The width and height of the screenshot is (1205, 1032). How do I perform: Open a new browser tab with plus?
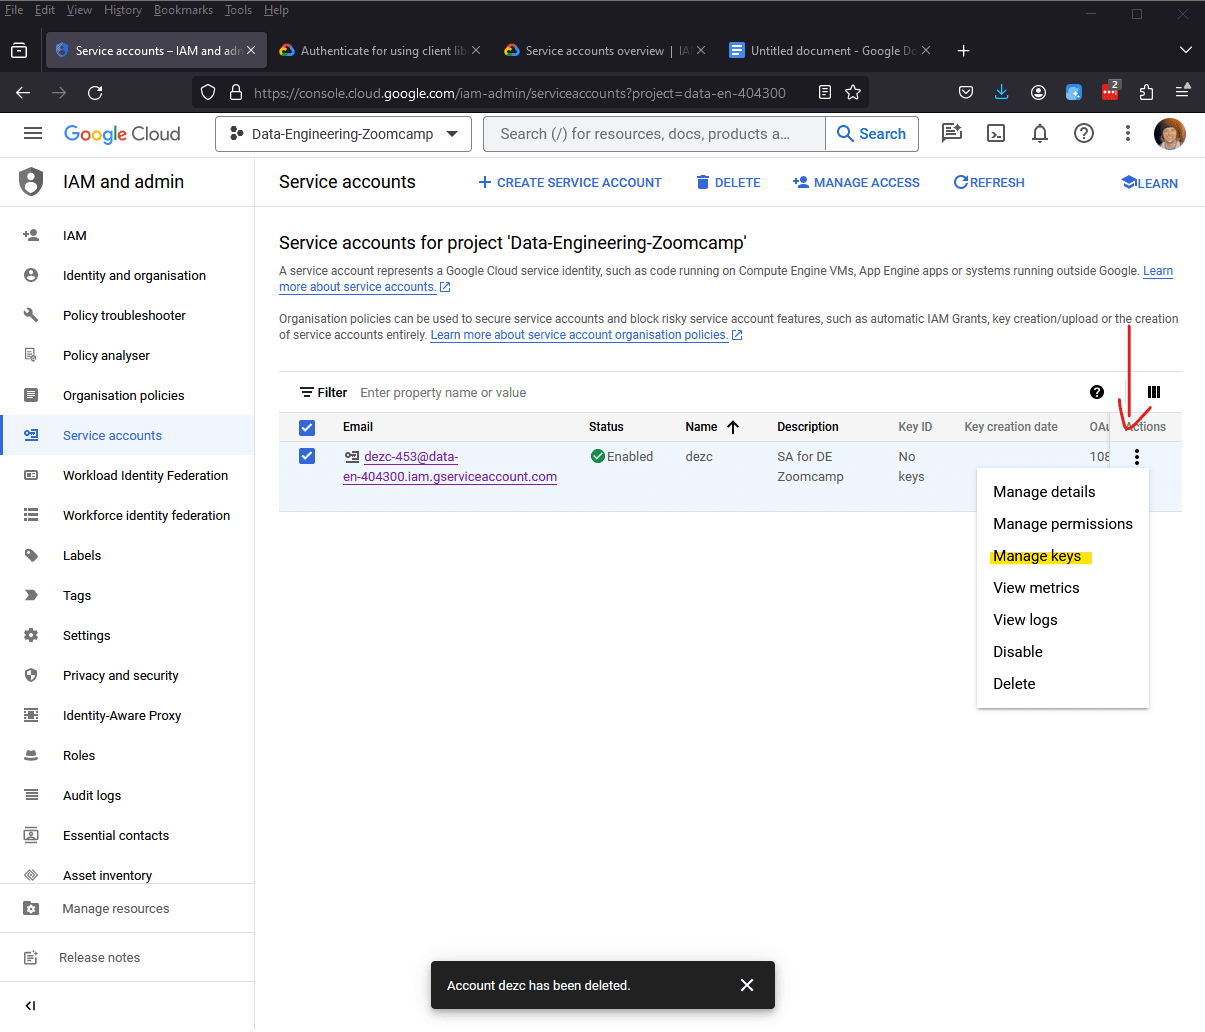[964, 50]
